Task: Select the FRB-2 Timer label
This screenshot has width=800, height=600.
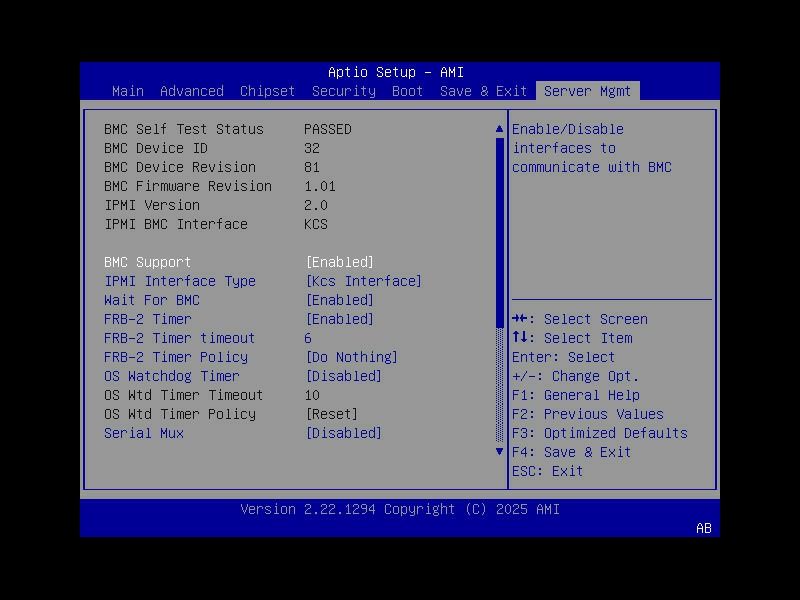Action: (147, 319)
